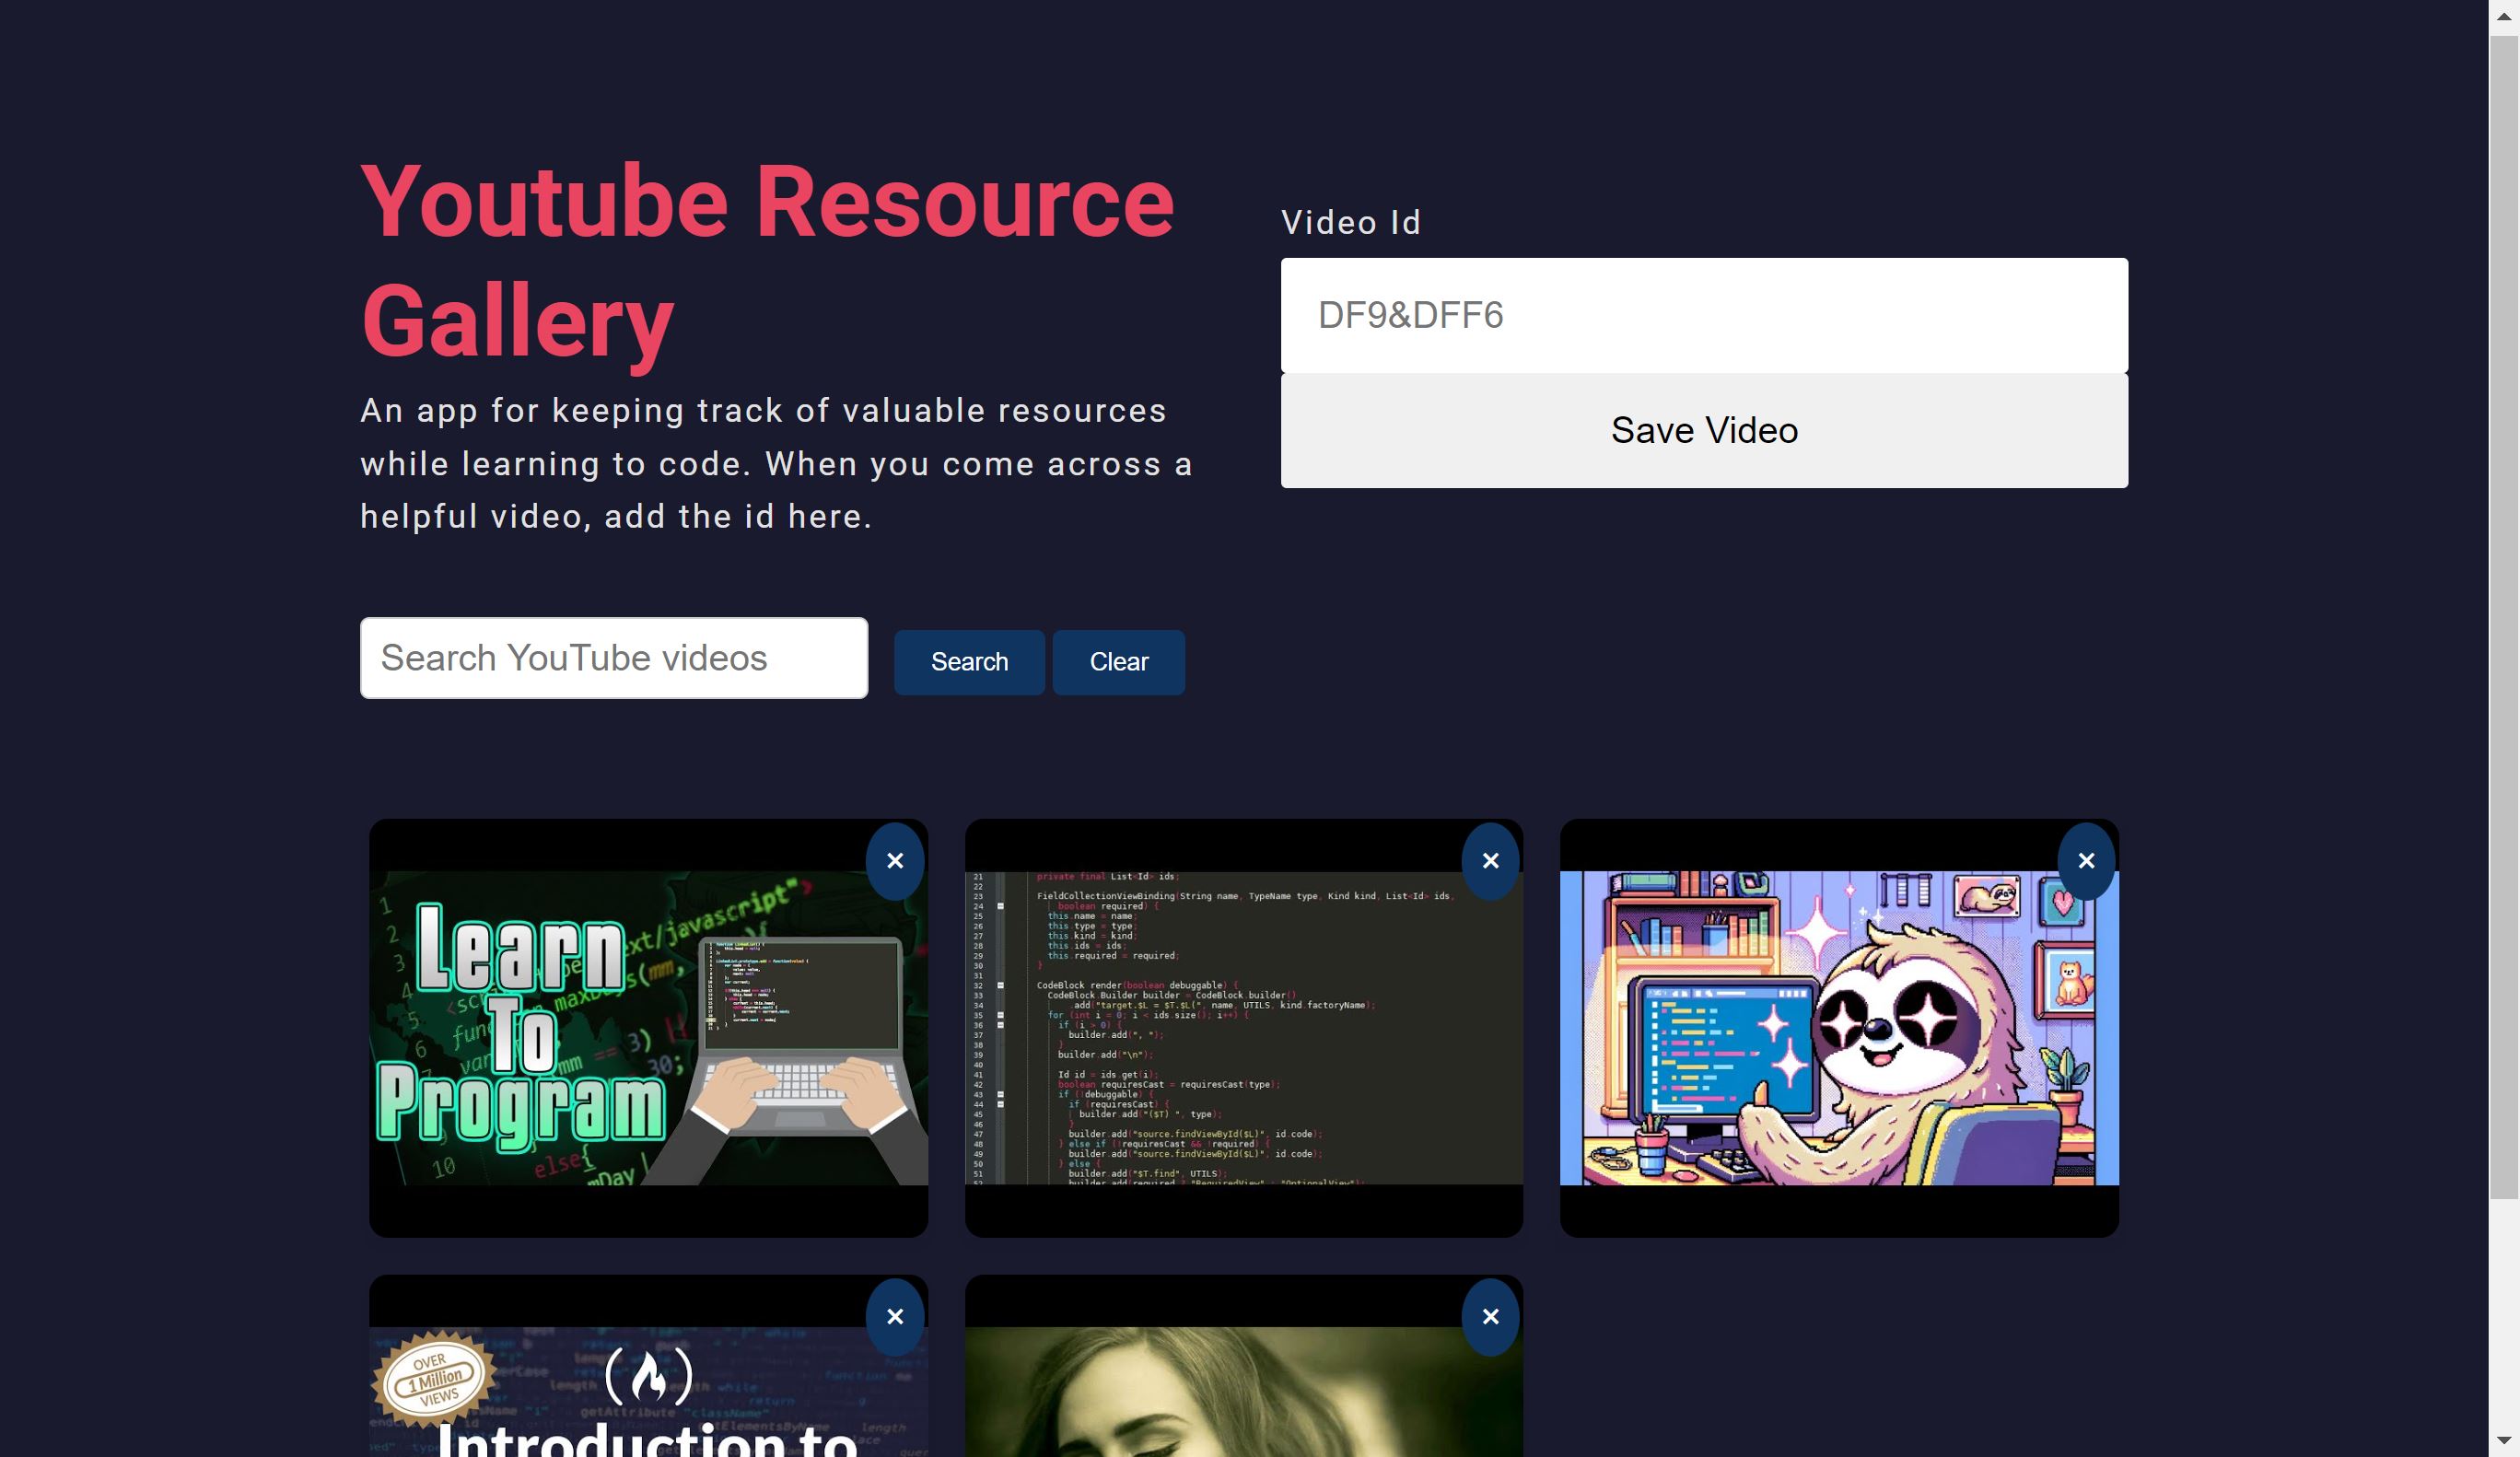Remove the singer portrait video card
Screen dimensions: 2520x1457
[x=1489, y=1316]
